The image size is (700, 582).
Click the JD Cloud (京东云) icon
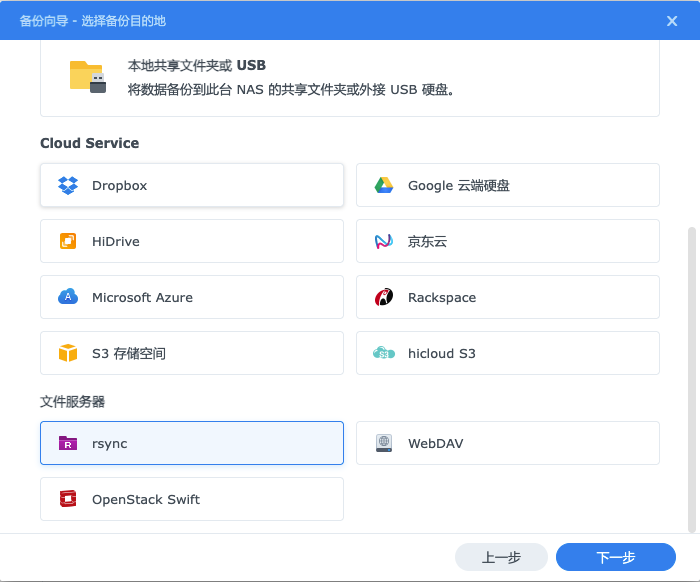click(384, 241)
